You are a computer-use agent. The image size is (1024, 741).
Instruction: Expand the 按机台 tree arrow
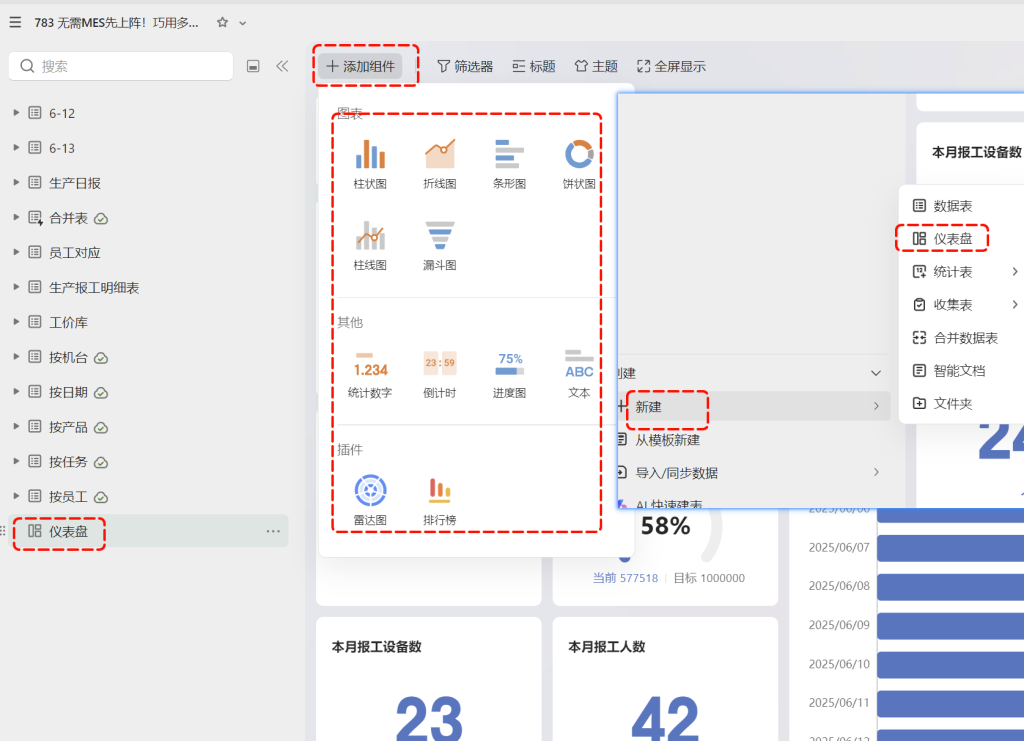coord(16,357)
